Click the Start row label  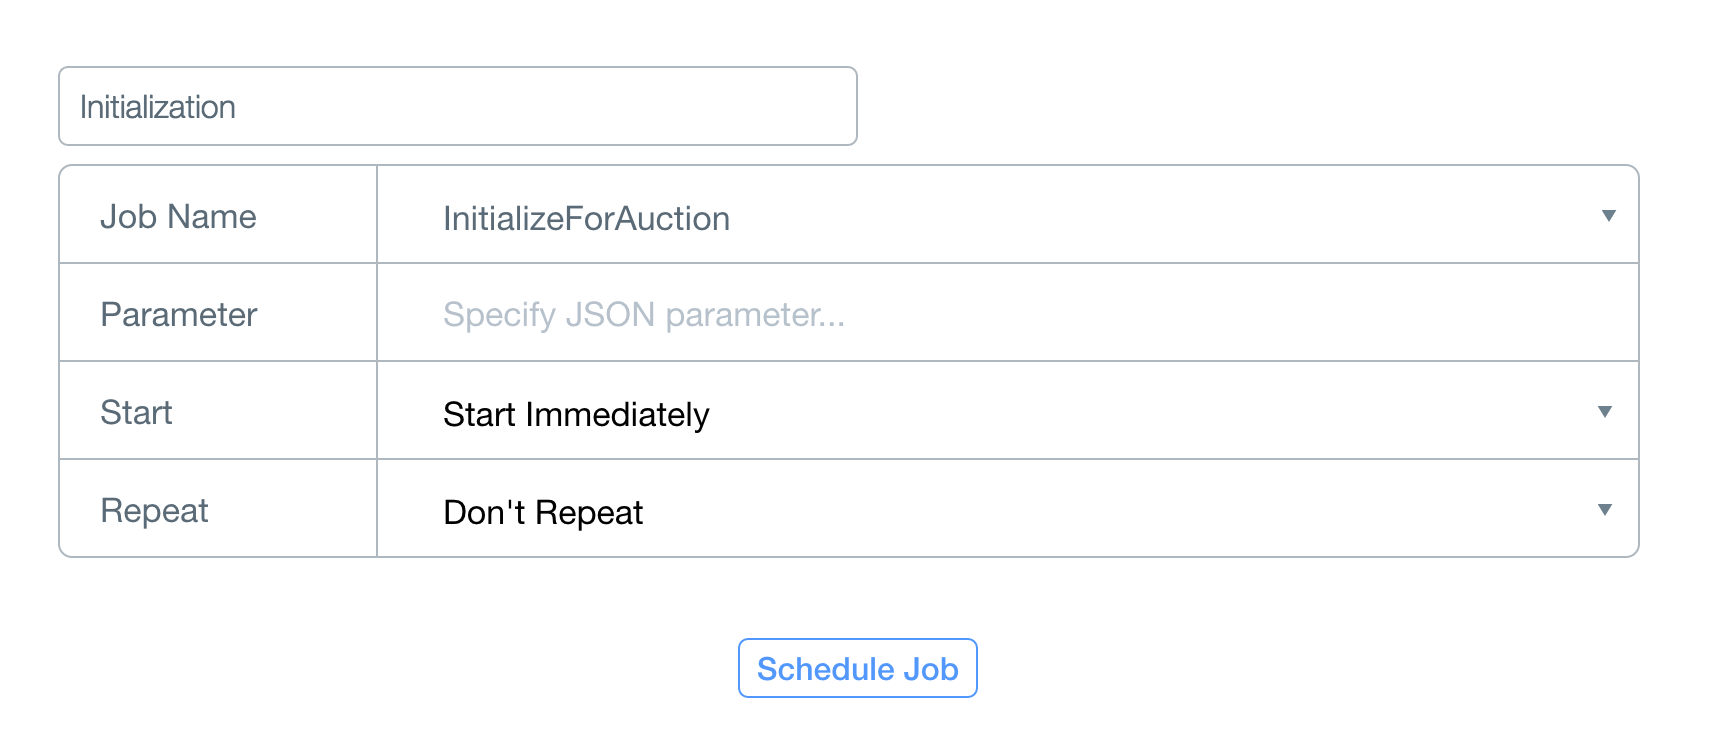tap(136, 412)
